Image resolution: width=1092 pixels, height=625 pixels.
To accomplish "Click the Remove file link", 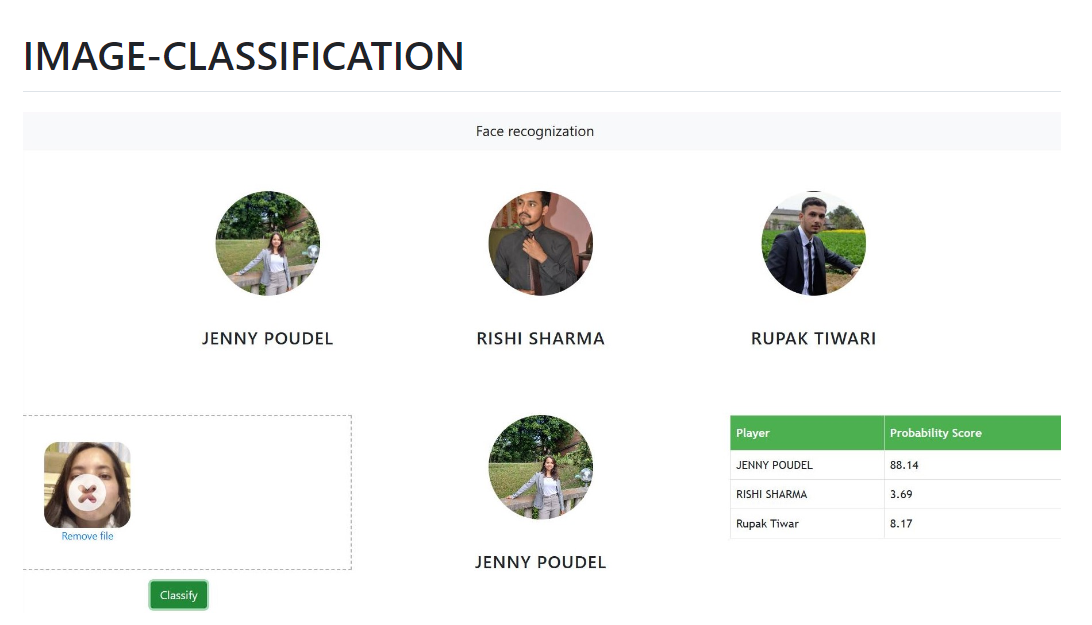I will pyautogui.click(x=87, y=536).
